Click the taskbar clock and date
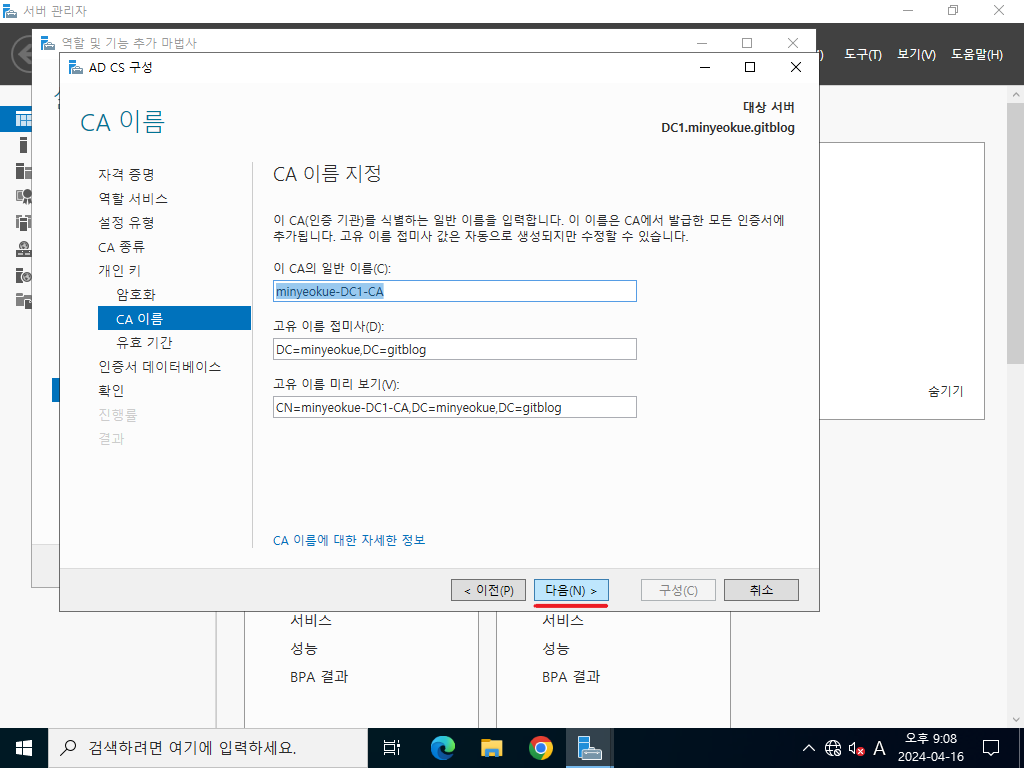This screenshot has height=768, width=1024. 931,748
